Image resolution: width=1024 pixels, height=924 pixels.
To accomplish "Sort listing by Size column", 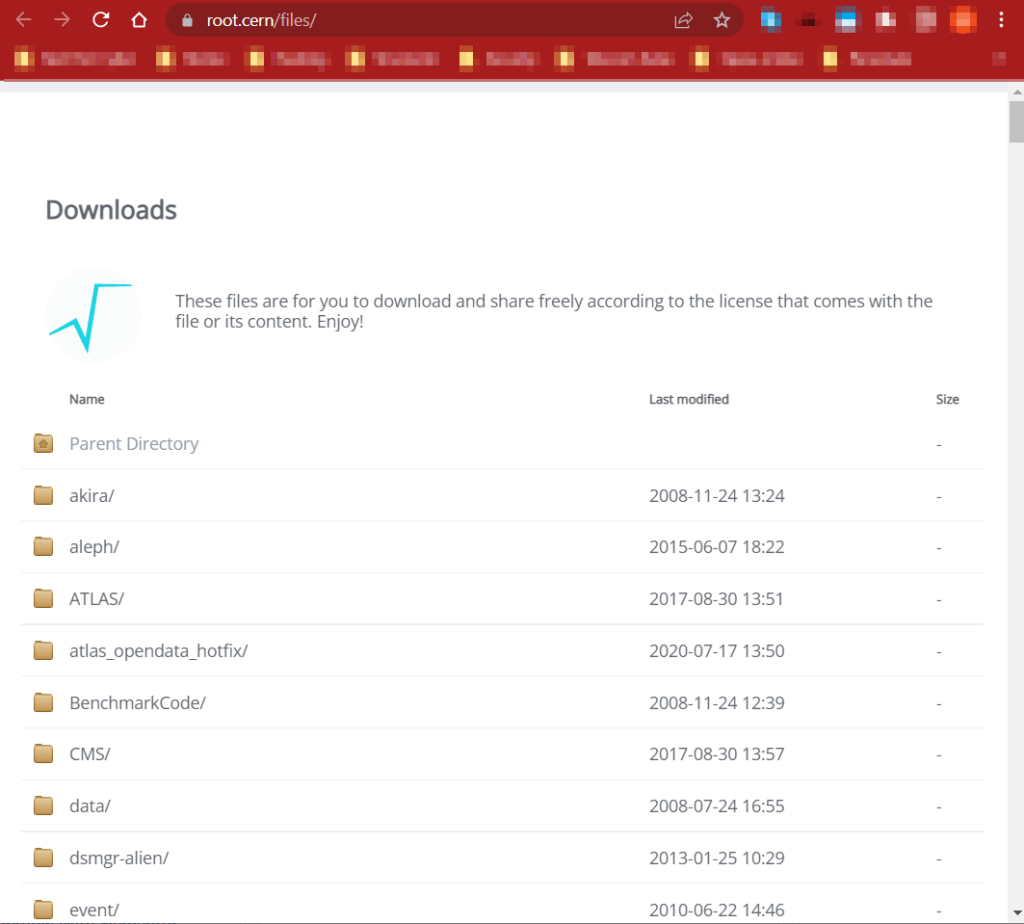I will coord(947,399).
